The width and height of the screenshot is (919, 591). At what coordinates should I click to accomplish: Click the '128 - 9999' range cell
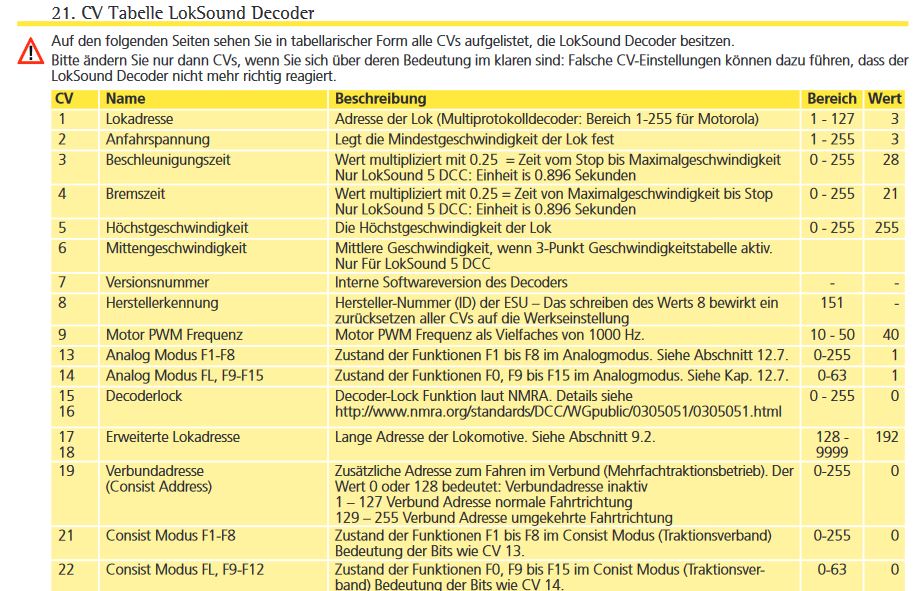[832, 445]
